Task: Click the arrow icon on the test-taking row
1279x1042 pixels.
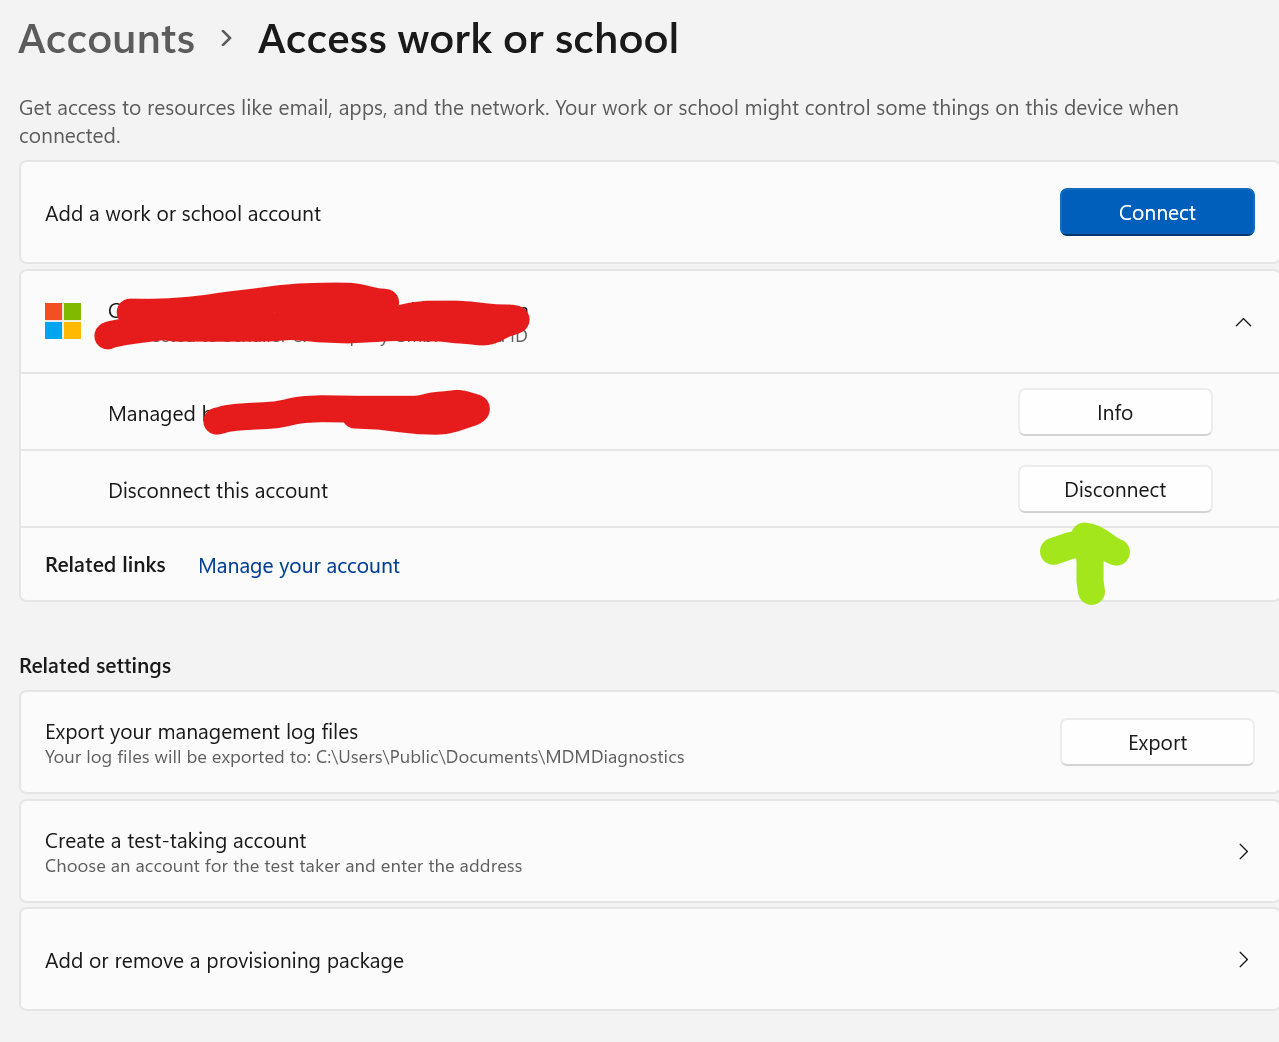Action: 1243,851
